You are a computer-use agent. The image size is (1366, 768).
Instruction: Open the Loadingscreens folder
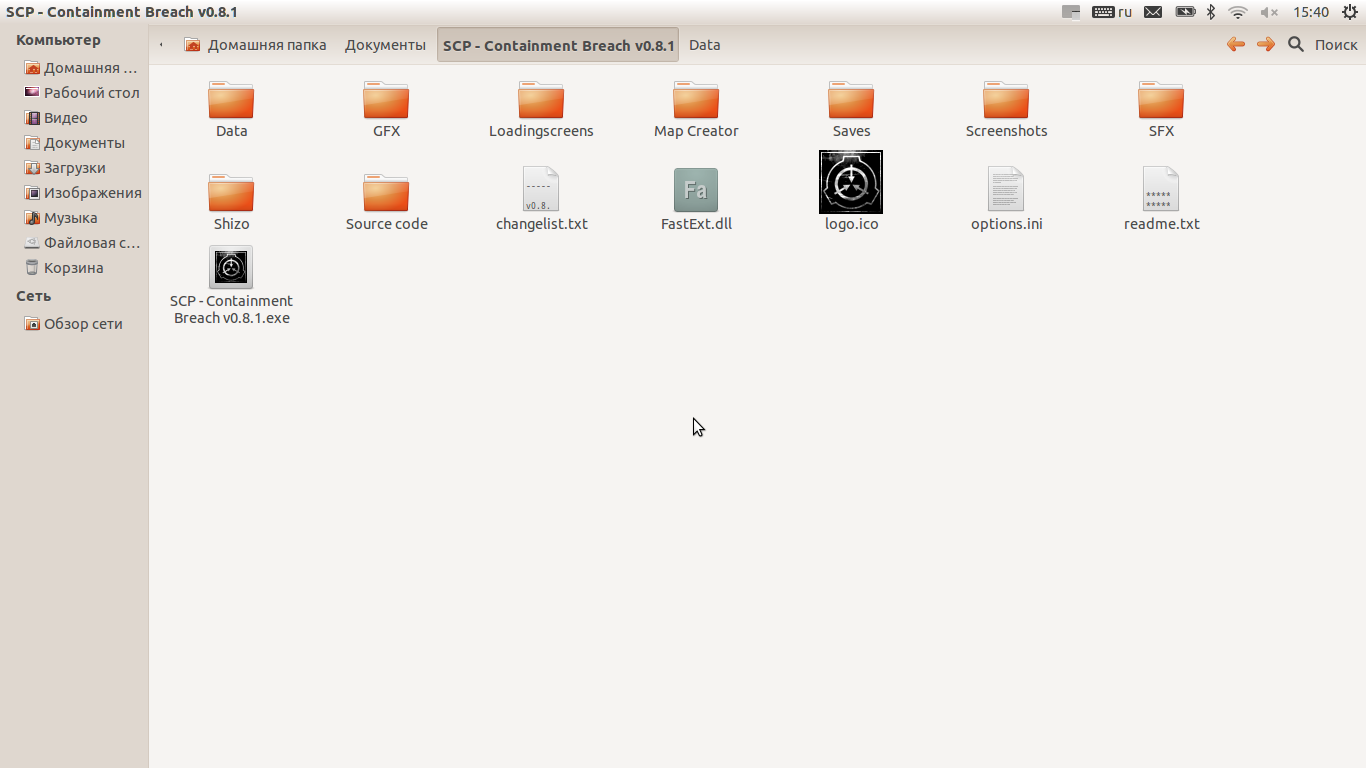tap(541, 100)
